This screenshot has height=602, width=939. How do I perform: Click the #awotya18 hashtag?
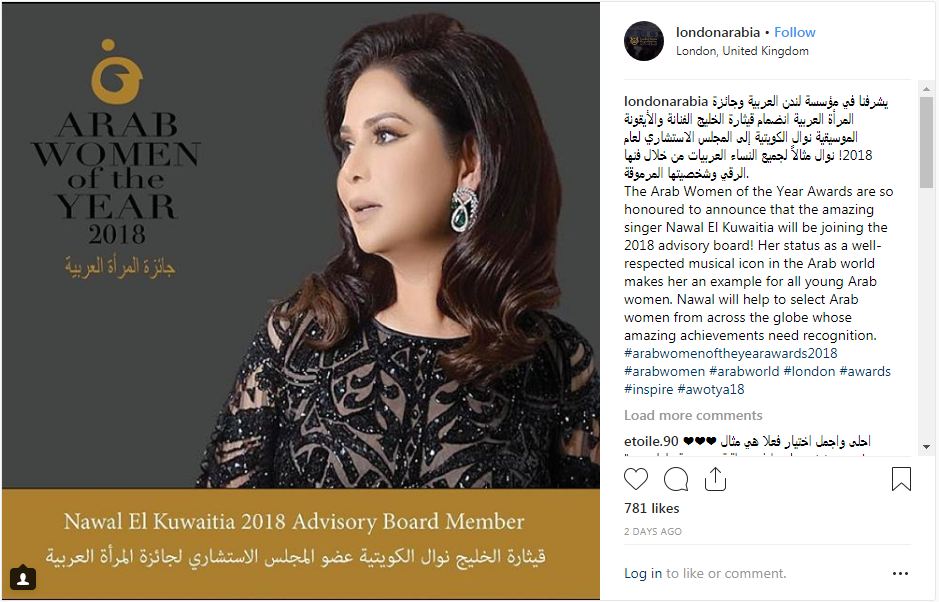click(710, 389)
